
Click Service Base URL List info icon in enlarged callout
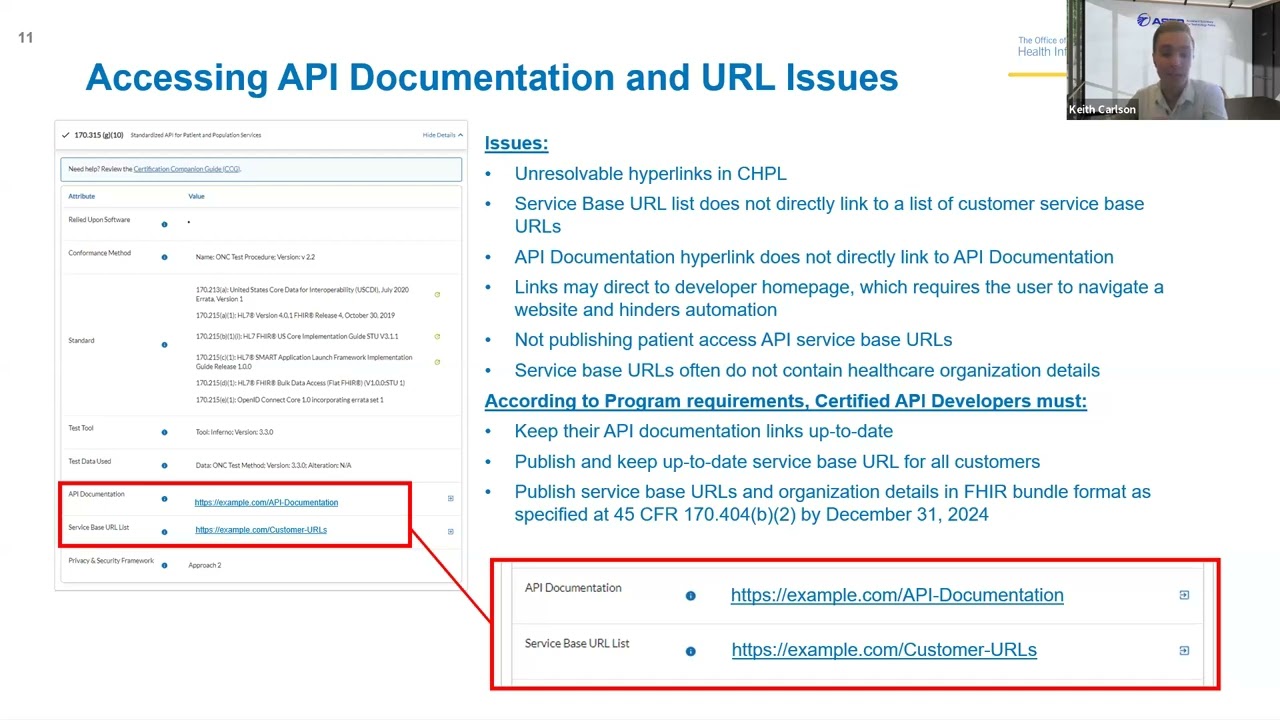(690, 651)
